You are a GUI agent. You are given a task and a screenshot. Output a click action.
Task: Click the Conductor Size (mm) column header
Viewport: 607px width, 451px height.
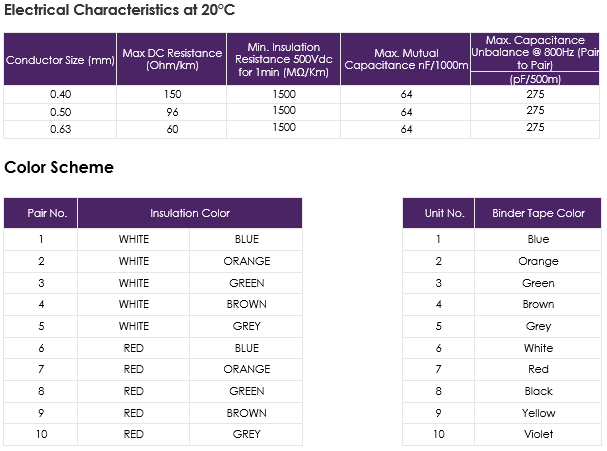pos(60,60)
